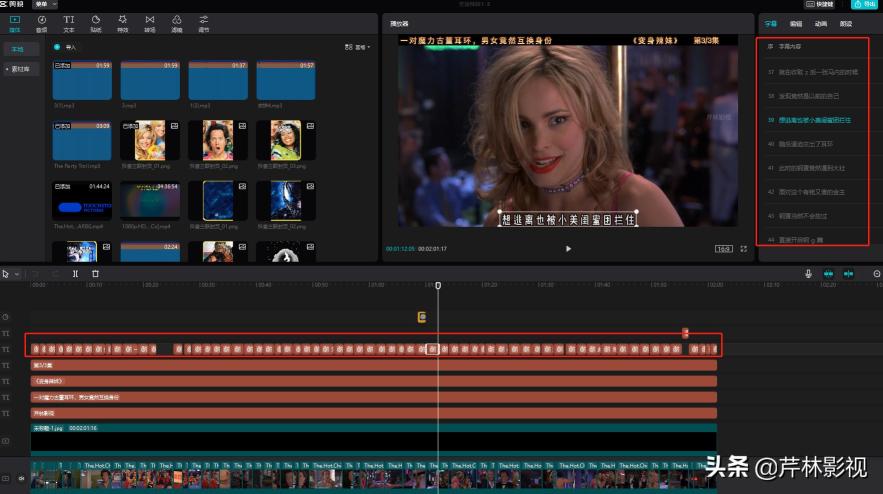Select the media clip with duration 02:24
The width and height of the screenshot is (883, 494).
(x=150, y=252)
